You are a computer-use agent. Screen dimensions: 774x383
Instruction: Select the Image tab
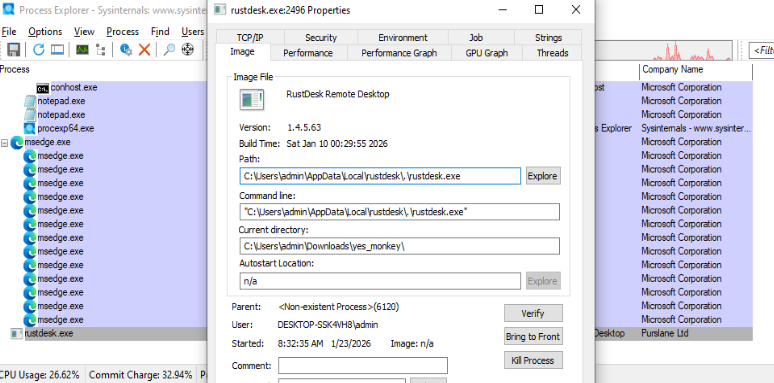click(242, 52)
